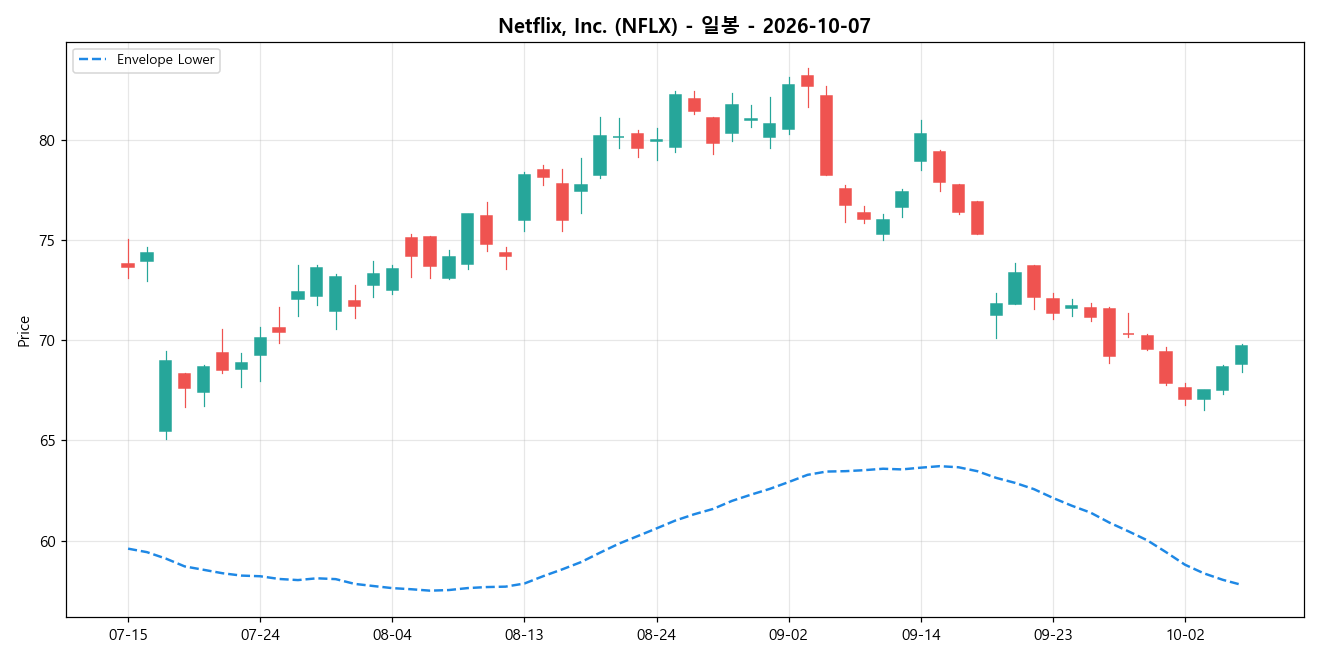Image resolution: width=1320 pixels, height=660 pixels.
Task: Click the '07-15' x-axis date label
Action: tap(128, 634)
